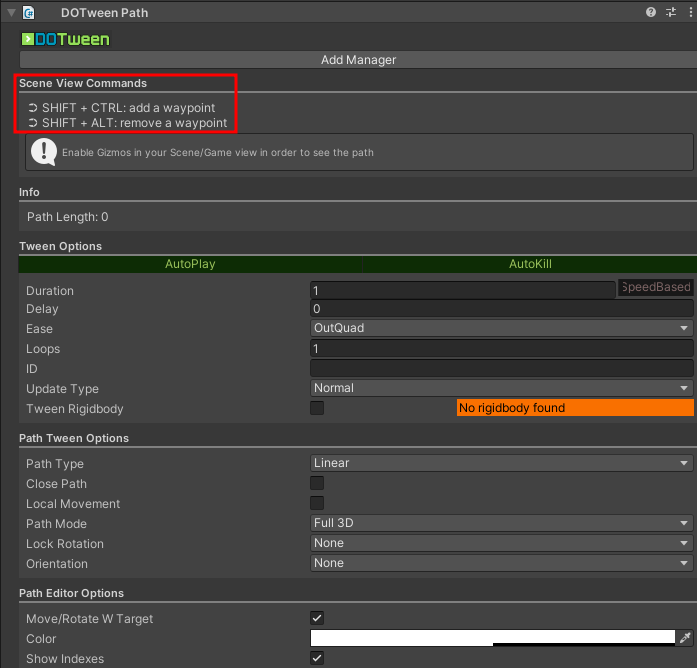The width and height of the screenshot is (697, 668).
Task: Toggle the AutoKill button
Action: coord(530,265)
